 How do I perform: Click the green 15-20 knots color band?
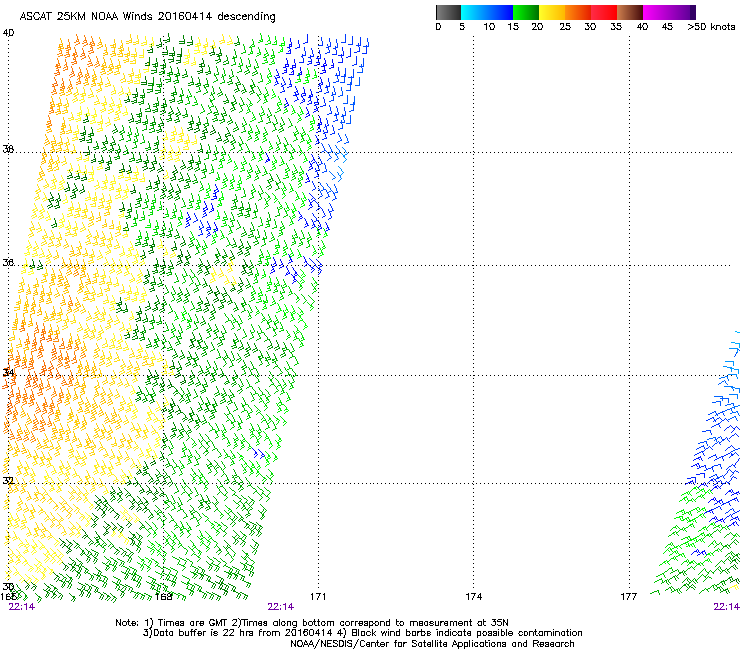click(x=526, y=12)
